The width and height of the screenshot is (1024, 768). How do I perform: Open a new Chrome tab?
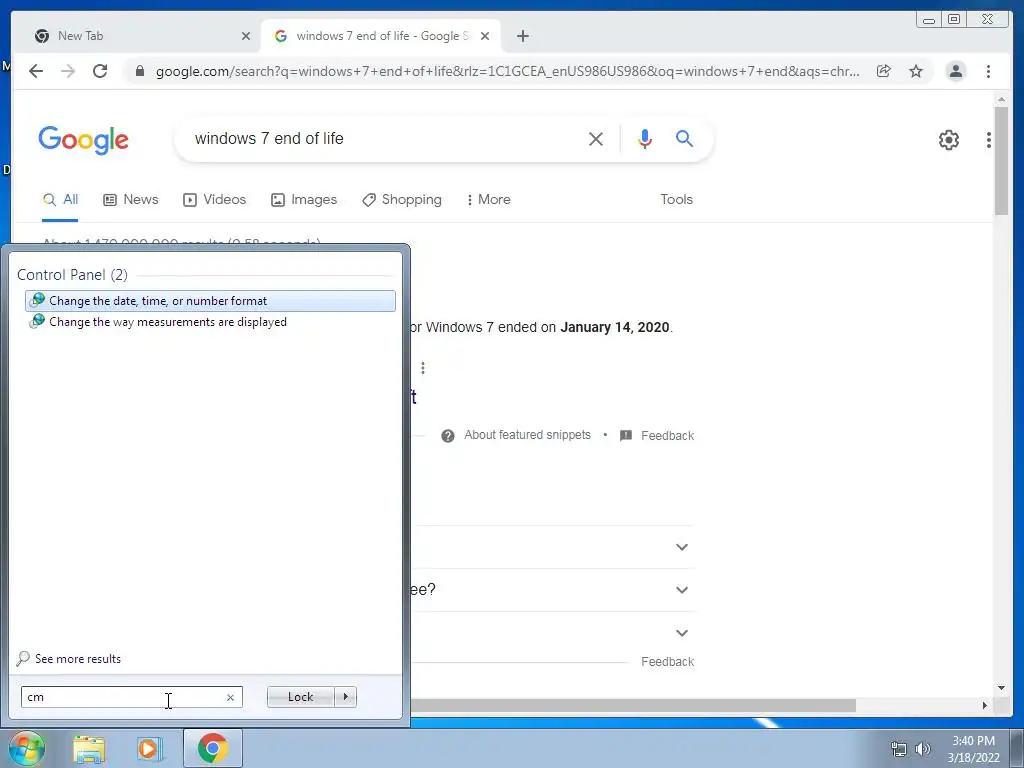pos(522,36)
